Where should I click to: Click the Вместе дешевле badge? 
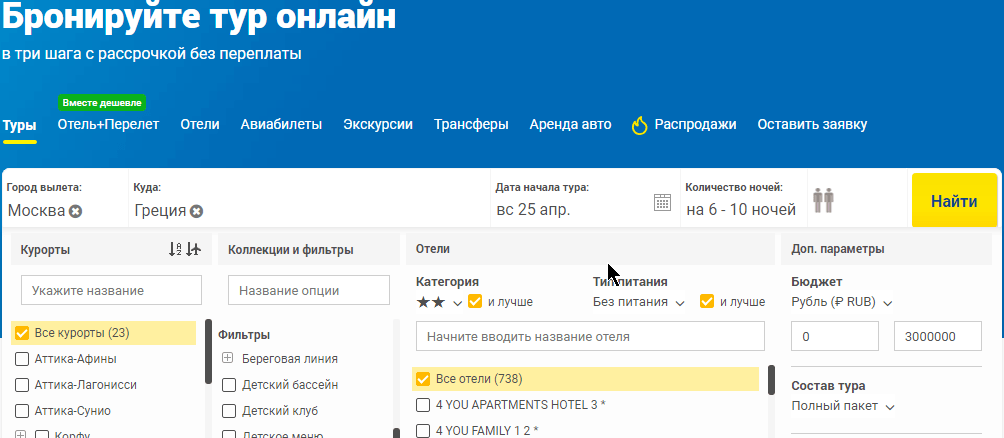click(x=102, y=102)
